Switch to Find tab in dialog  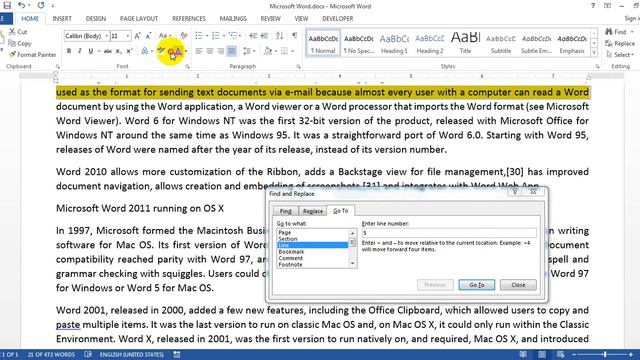click(x=285, y=211)
